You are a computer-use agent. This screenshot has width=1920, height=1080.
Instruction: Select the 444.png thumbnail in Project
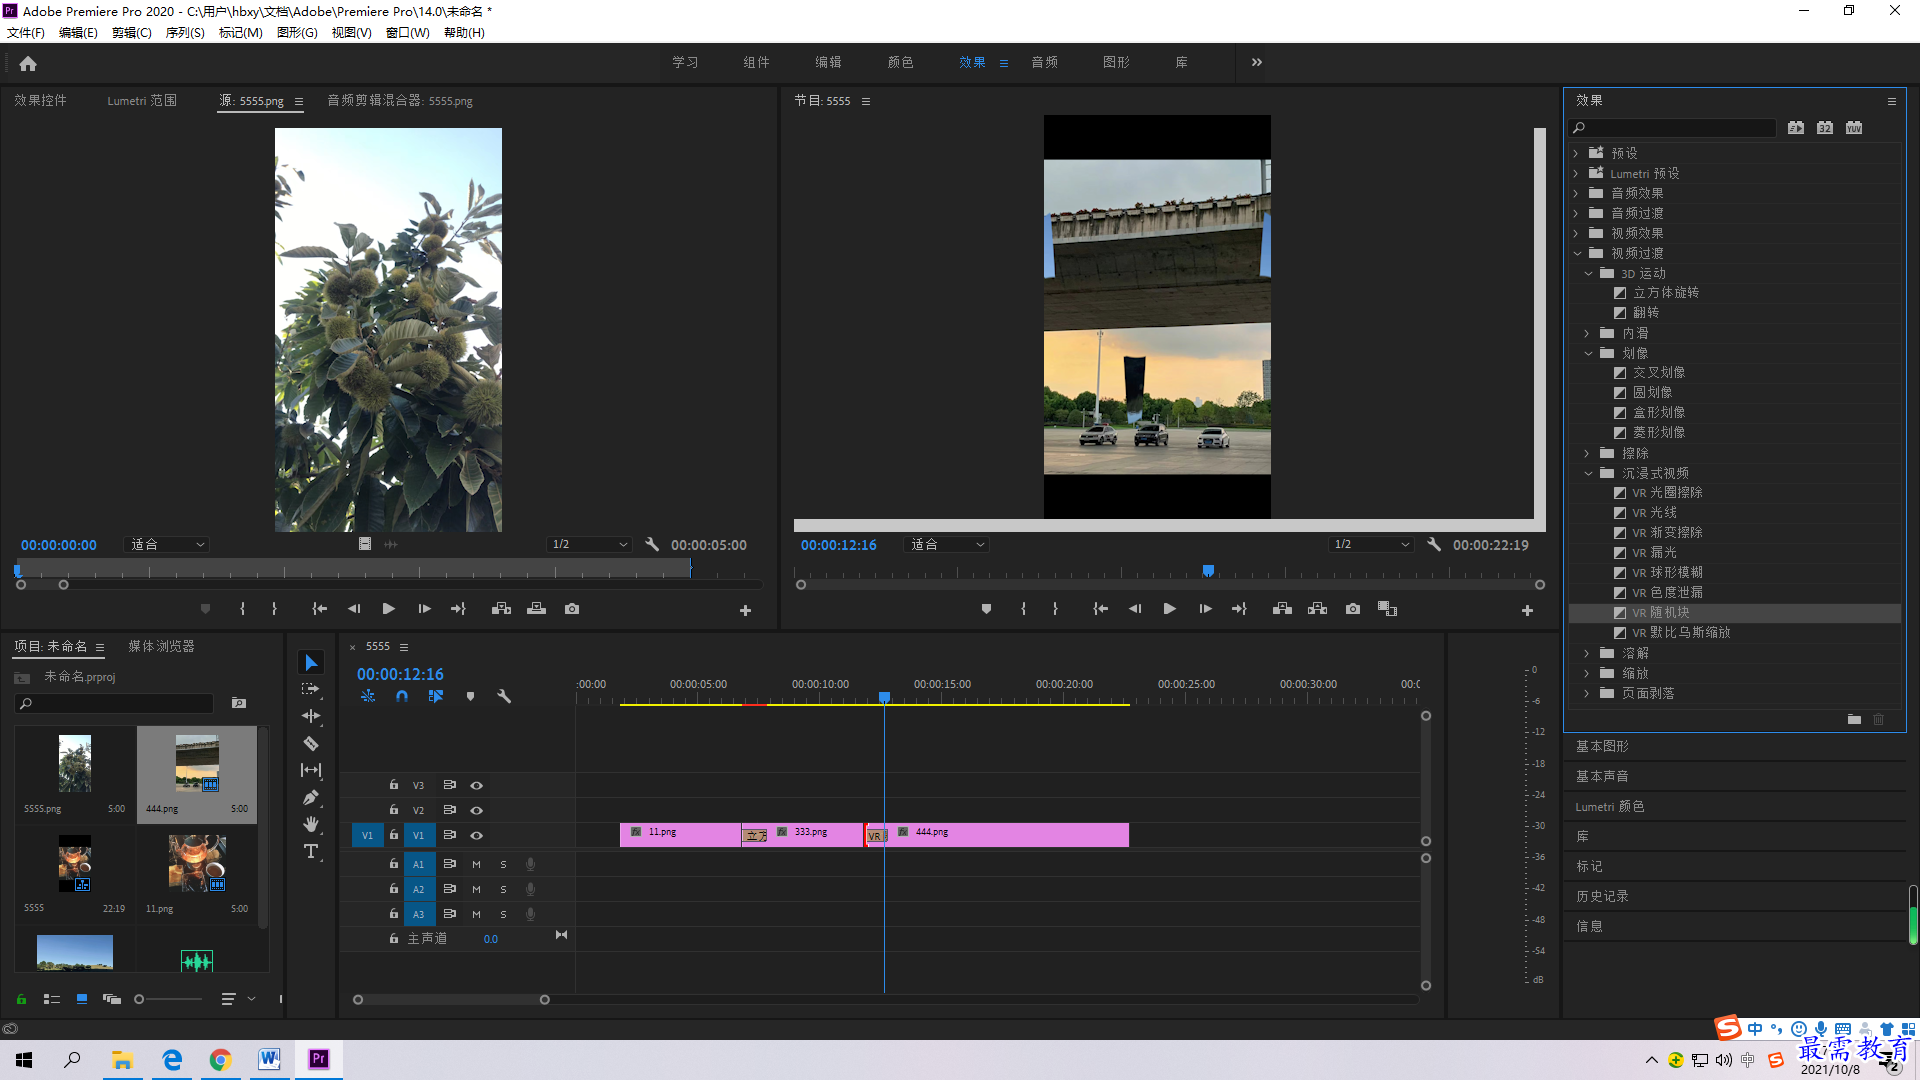pyautogui.click(x=197, y=764)
